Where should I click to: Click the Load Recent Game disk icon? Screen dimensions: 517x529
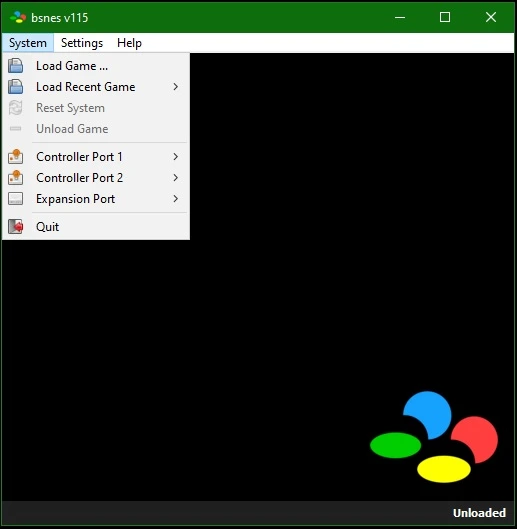(x=16, y=87)
